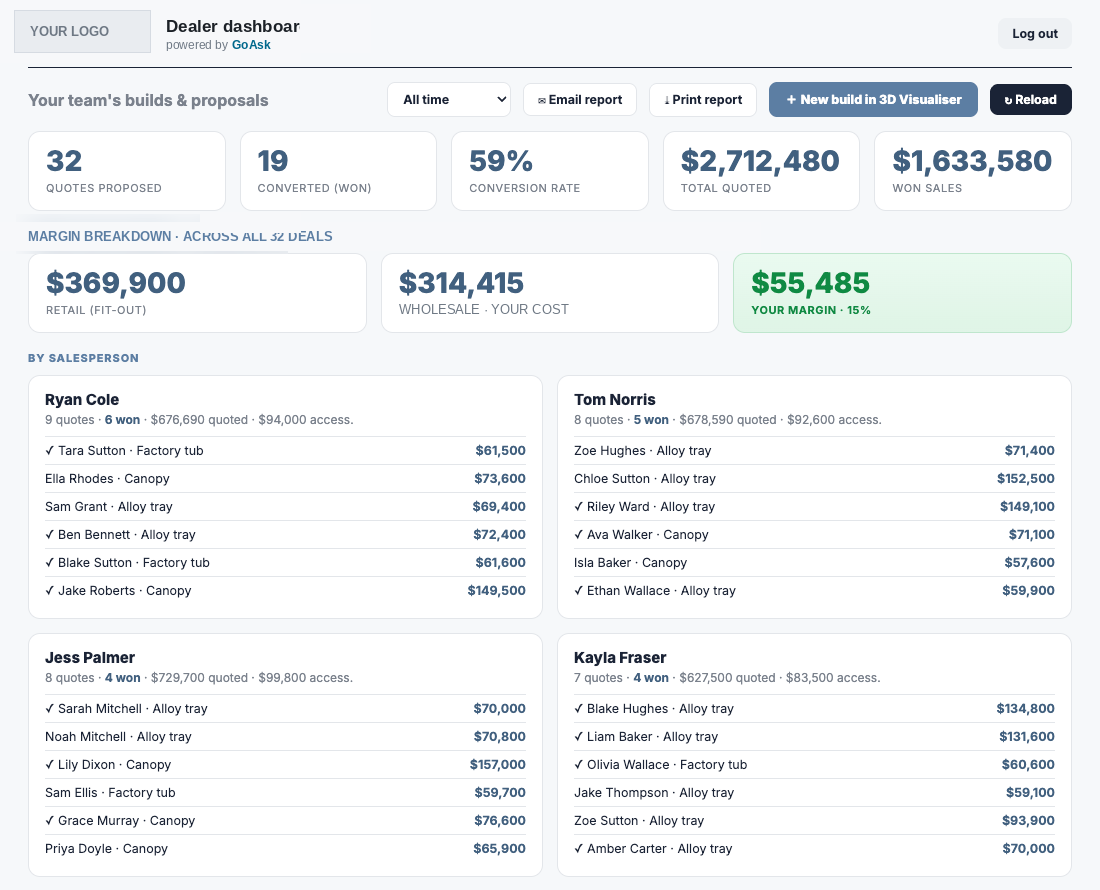Image resolution: width=1100 pixels, height=890 pixels.
Task: Open the Grace Murray · Canopy row
Action: (286, 821)
